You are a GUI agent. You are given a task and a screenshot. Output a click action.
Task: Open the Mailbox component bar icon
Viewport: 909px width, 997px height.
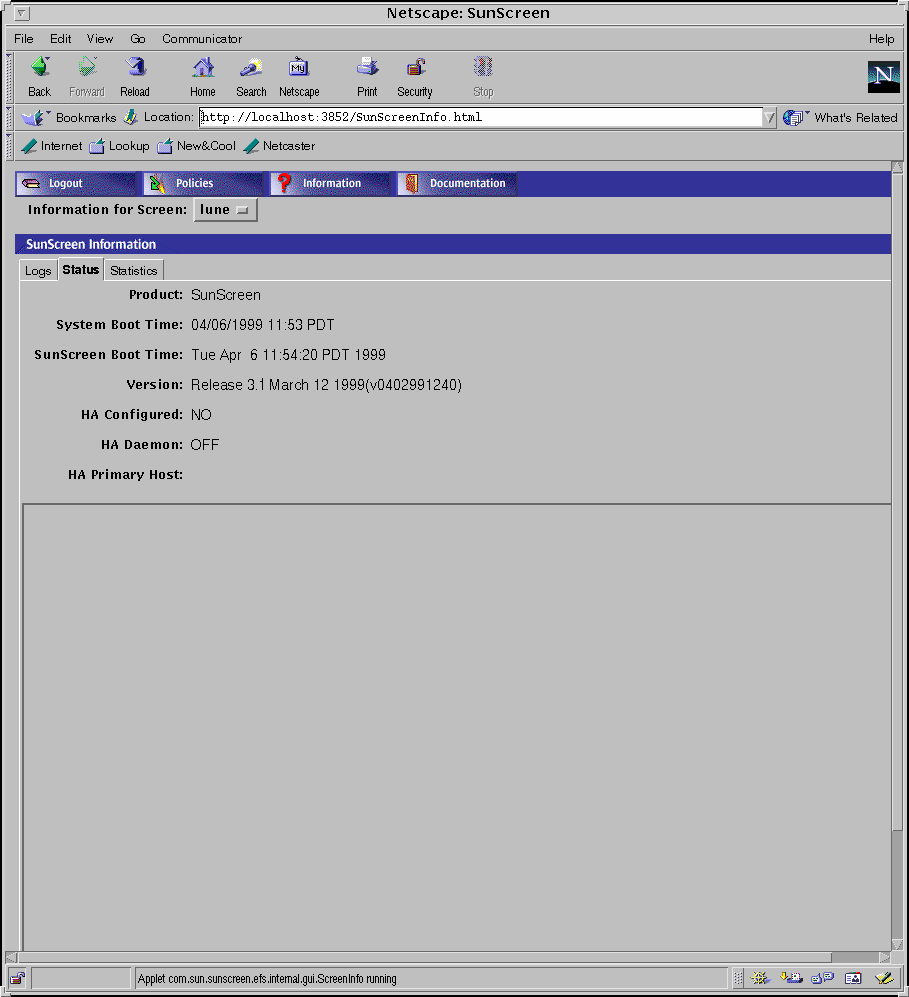coord(791,978)
